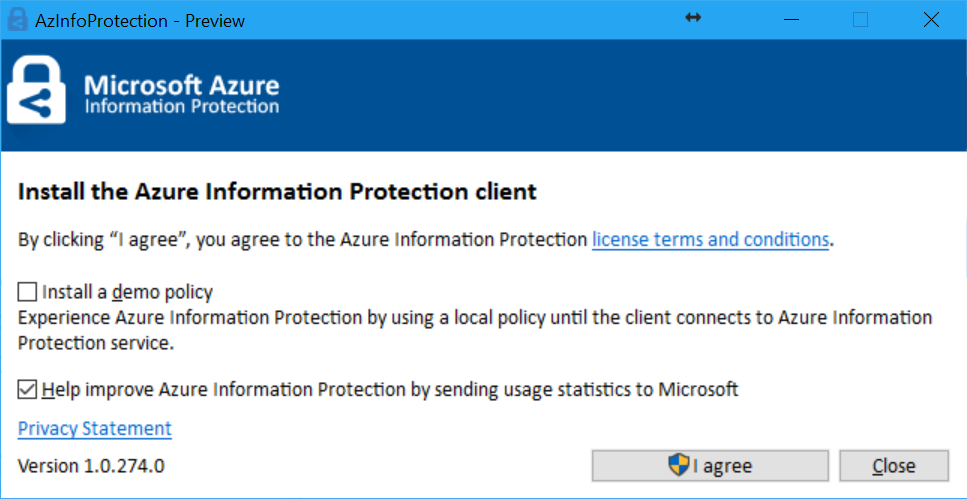
Task: Click the shield icon on I agree button
Action: coord(679,465)
